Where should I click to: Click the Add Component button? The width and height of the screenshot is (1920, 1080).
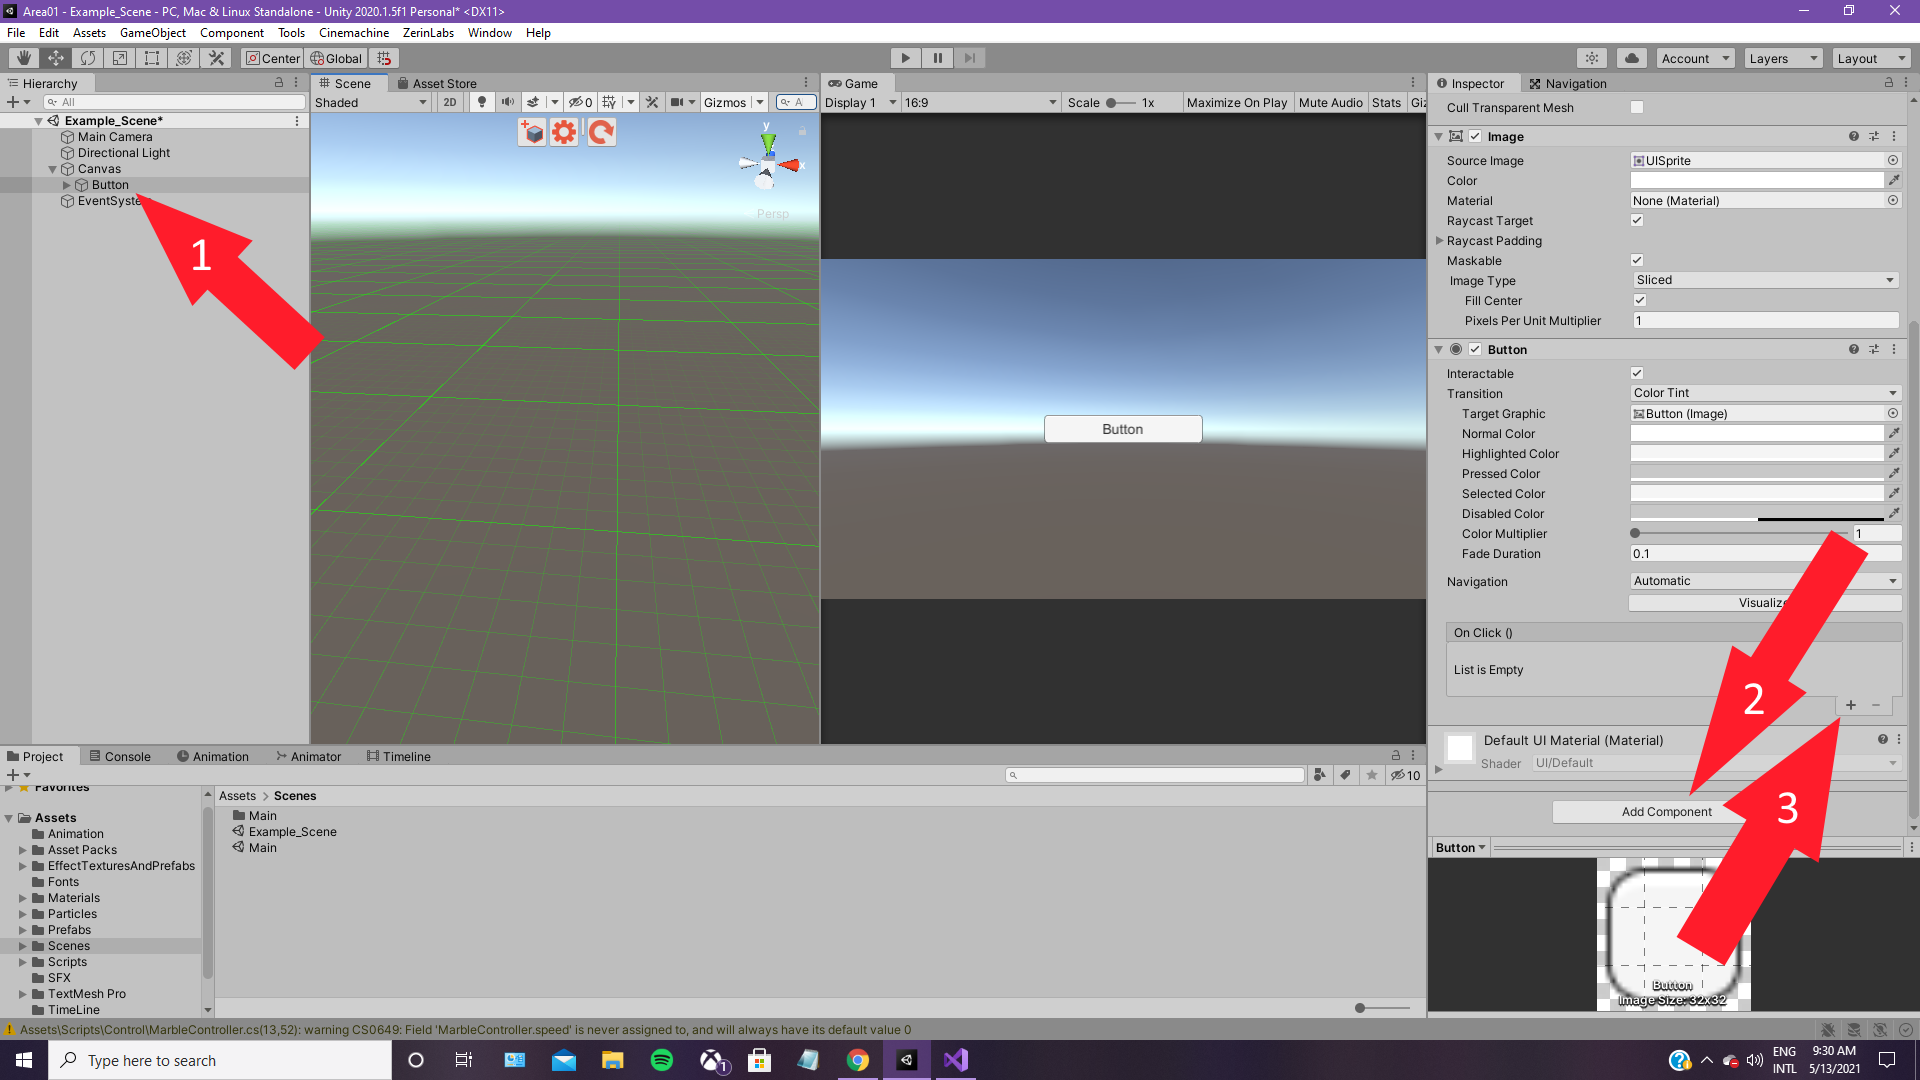pyautogui.click(x=1666, y=812)
